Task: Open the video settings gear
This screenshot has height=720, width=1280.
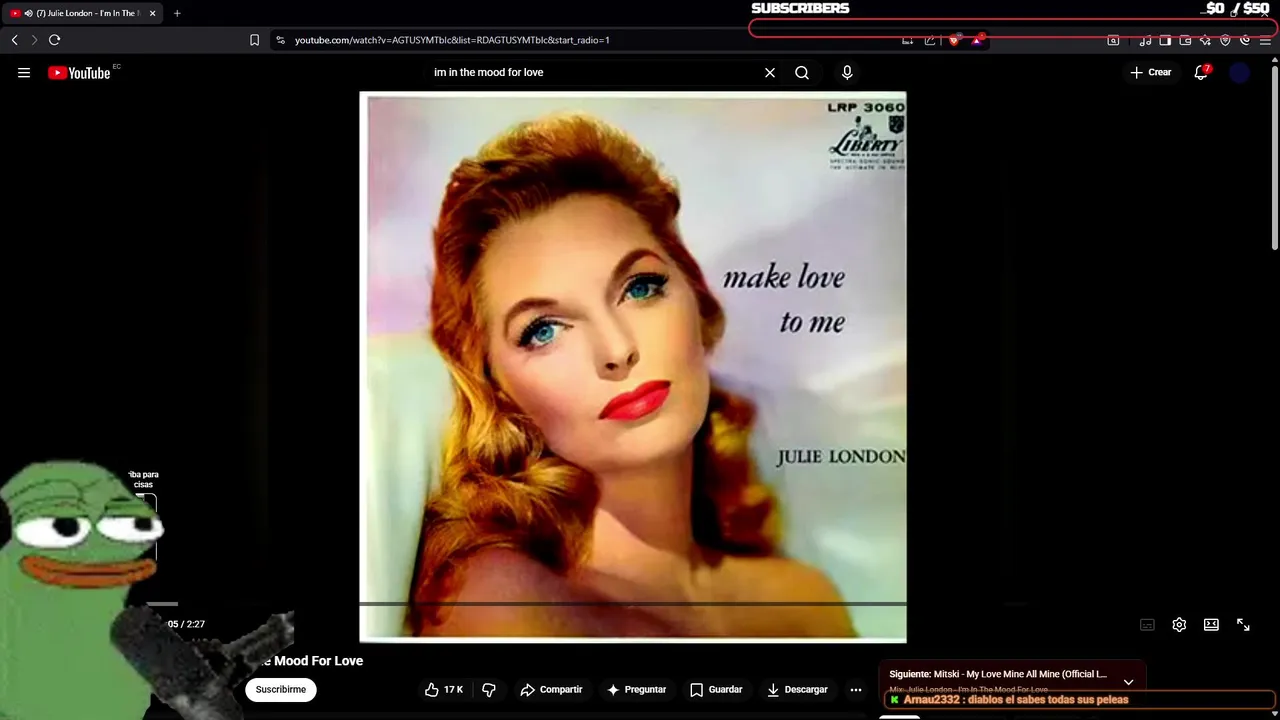Action: 1179,624
